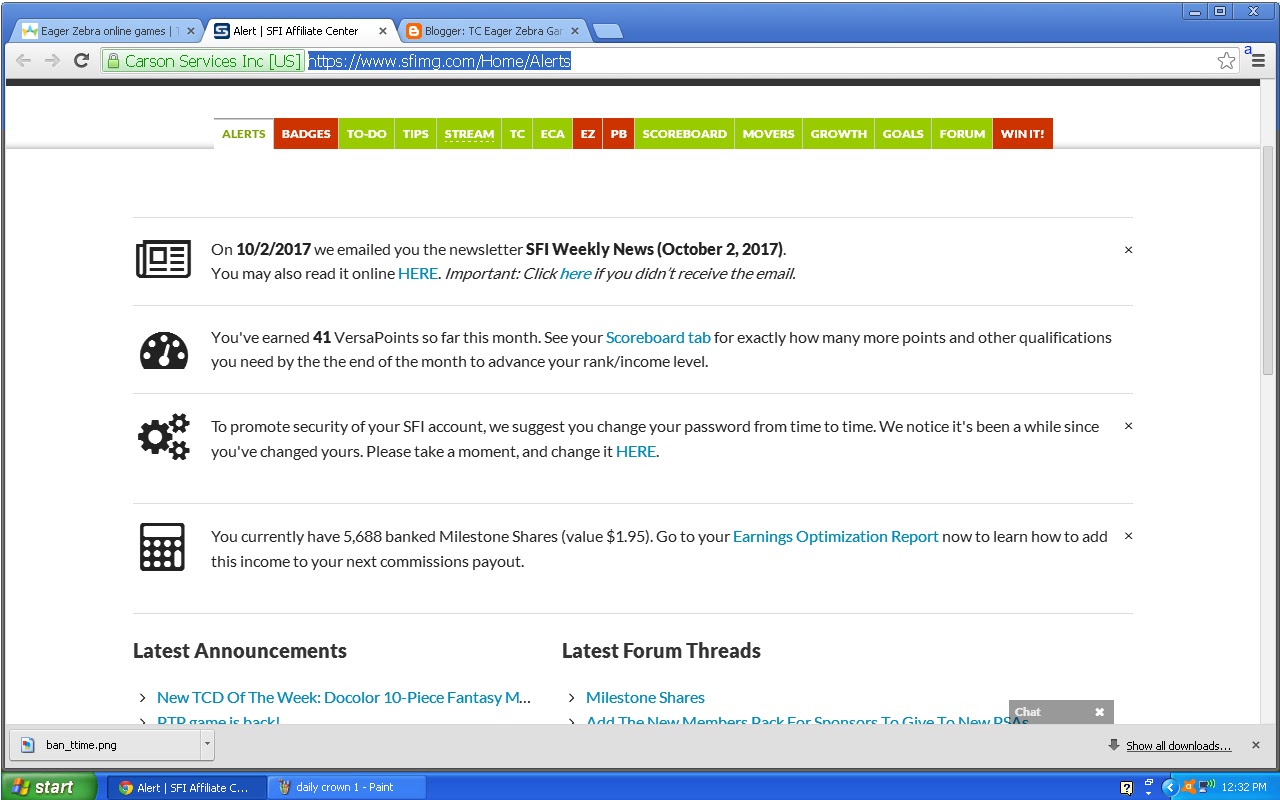
Task: Open the MOVERS tab
Action: 769,134
